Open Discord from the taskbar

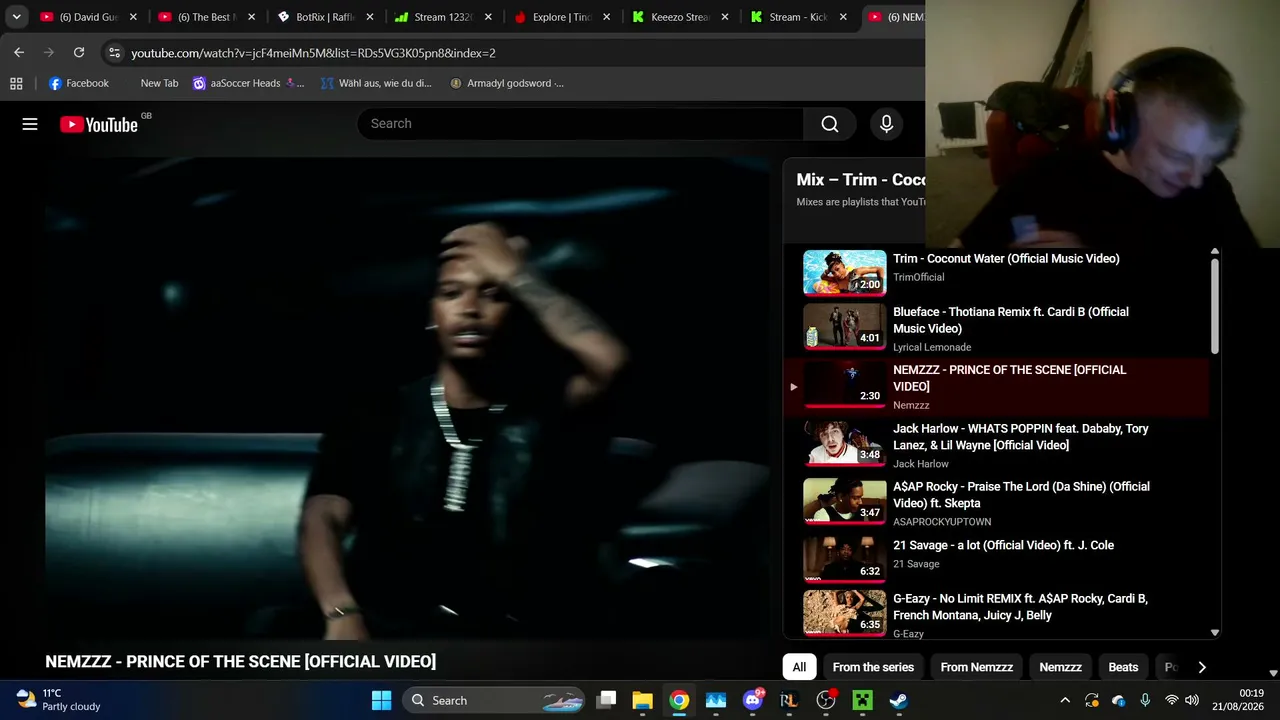coord(753,700)
